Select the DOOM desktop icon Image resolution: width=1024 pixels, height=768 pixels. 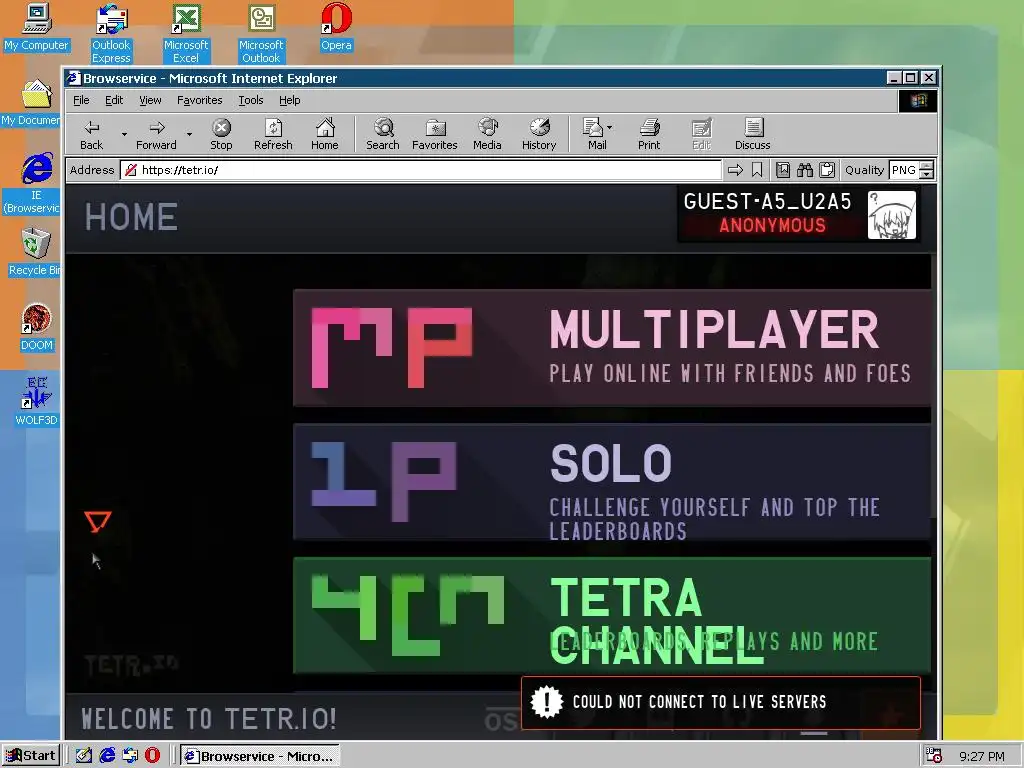36,328
